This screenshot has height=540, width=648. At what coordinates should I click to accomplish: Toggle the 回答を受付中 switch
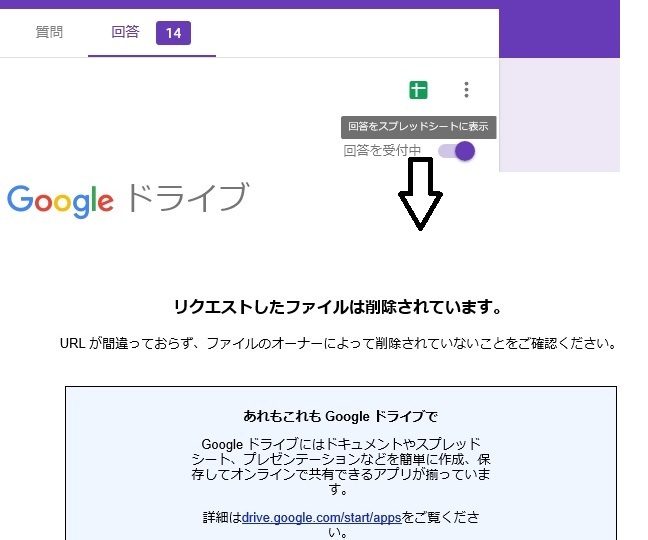tap(457, 151)
